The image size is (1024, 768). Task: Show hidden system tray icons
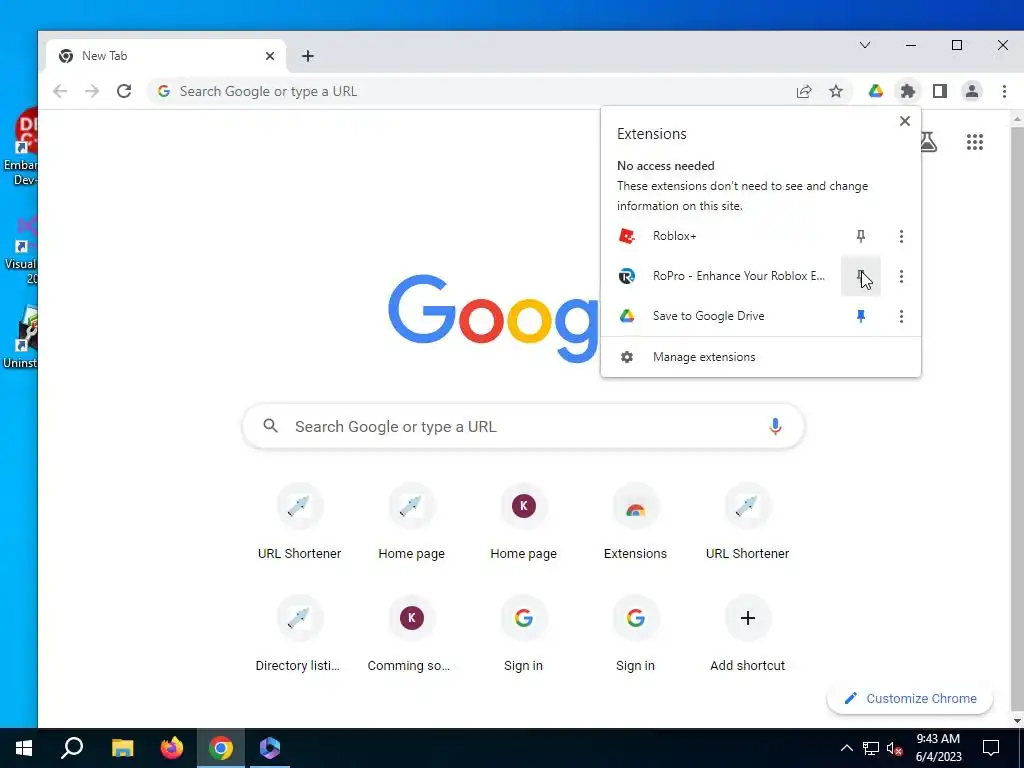coord(846,748)
